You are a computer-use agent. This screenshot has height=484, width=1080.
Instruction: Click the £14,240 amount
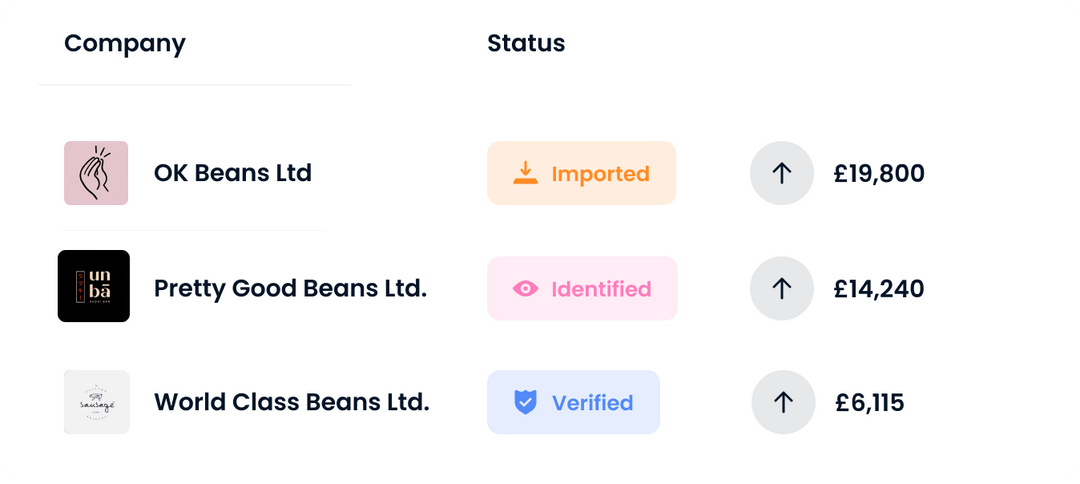pyautogui.click(x=879, y=290)
